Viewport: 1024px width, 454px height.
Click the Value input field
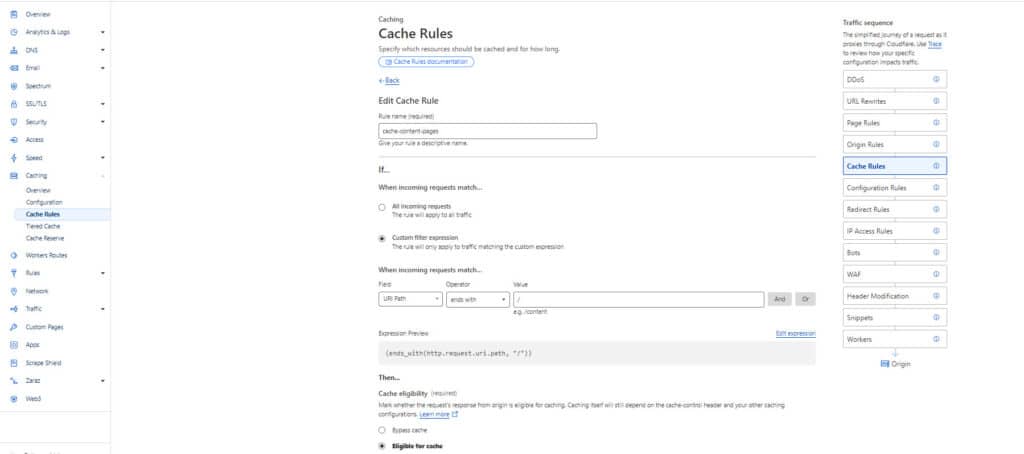(639, 299)
